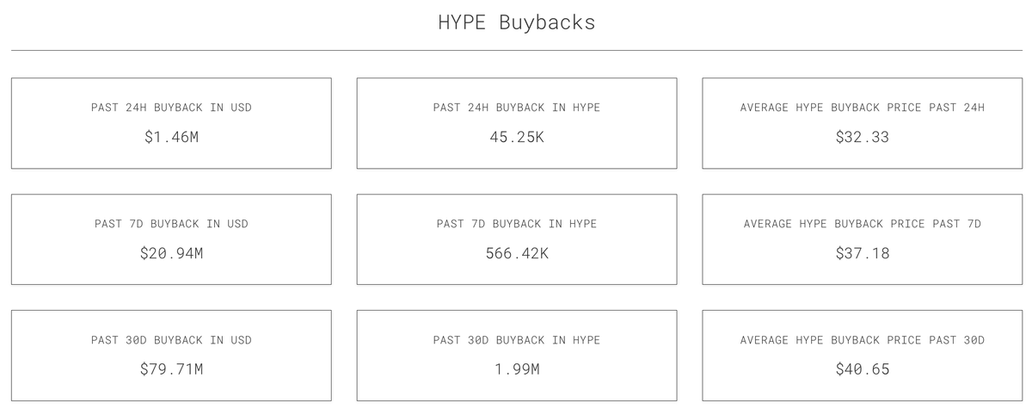Click the 1.99M HYPE amount

click(516, 370)
